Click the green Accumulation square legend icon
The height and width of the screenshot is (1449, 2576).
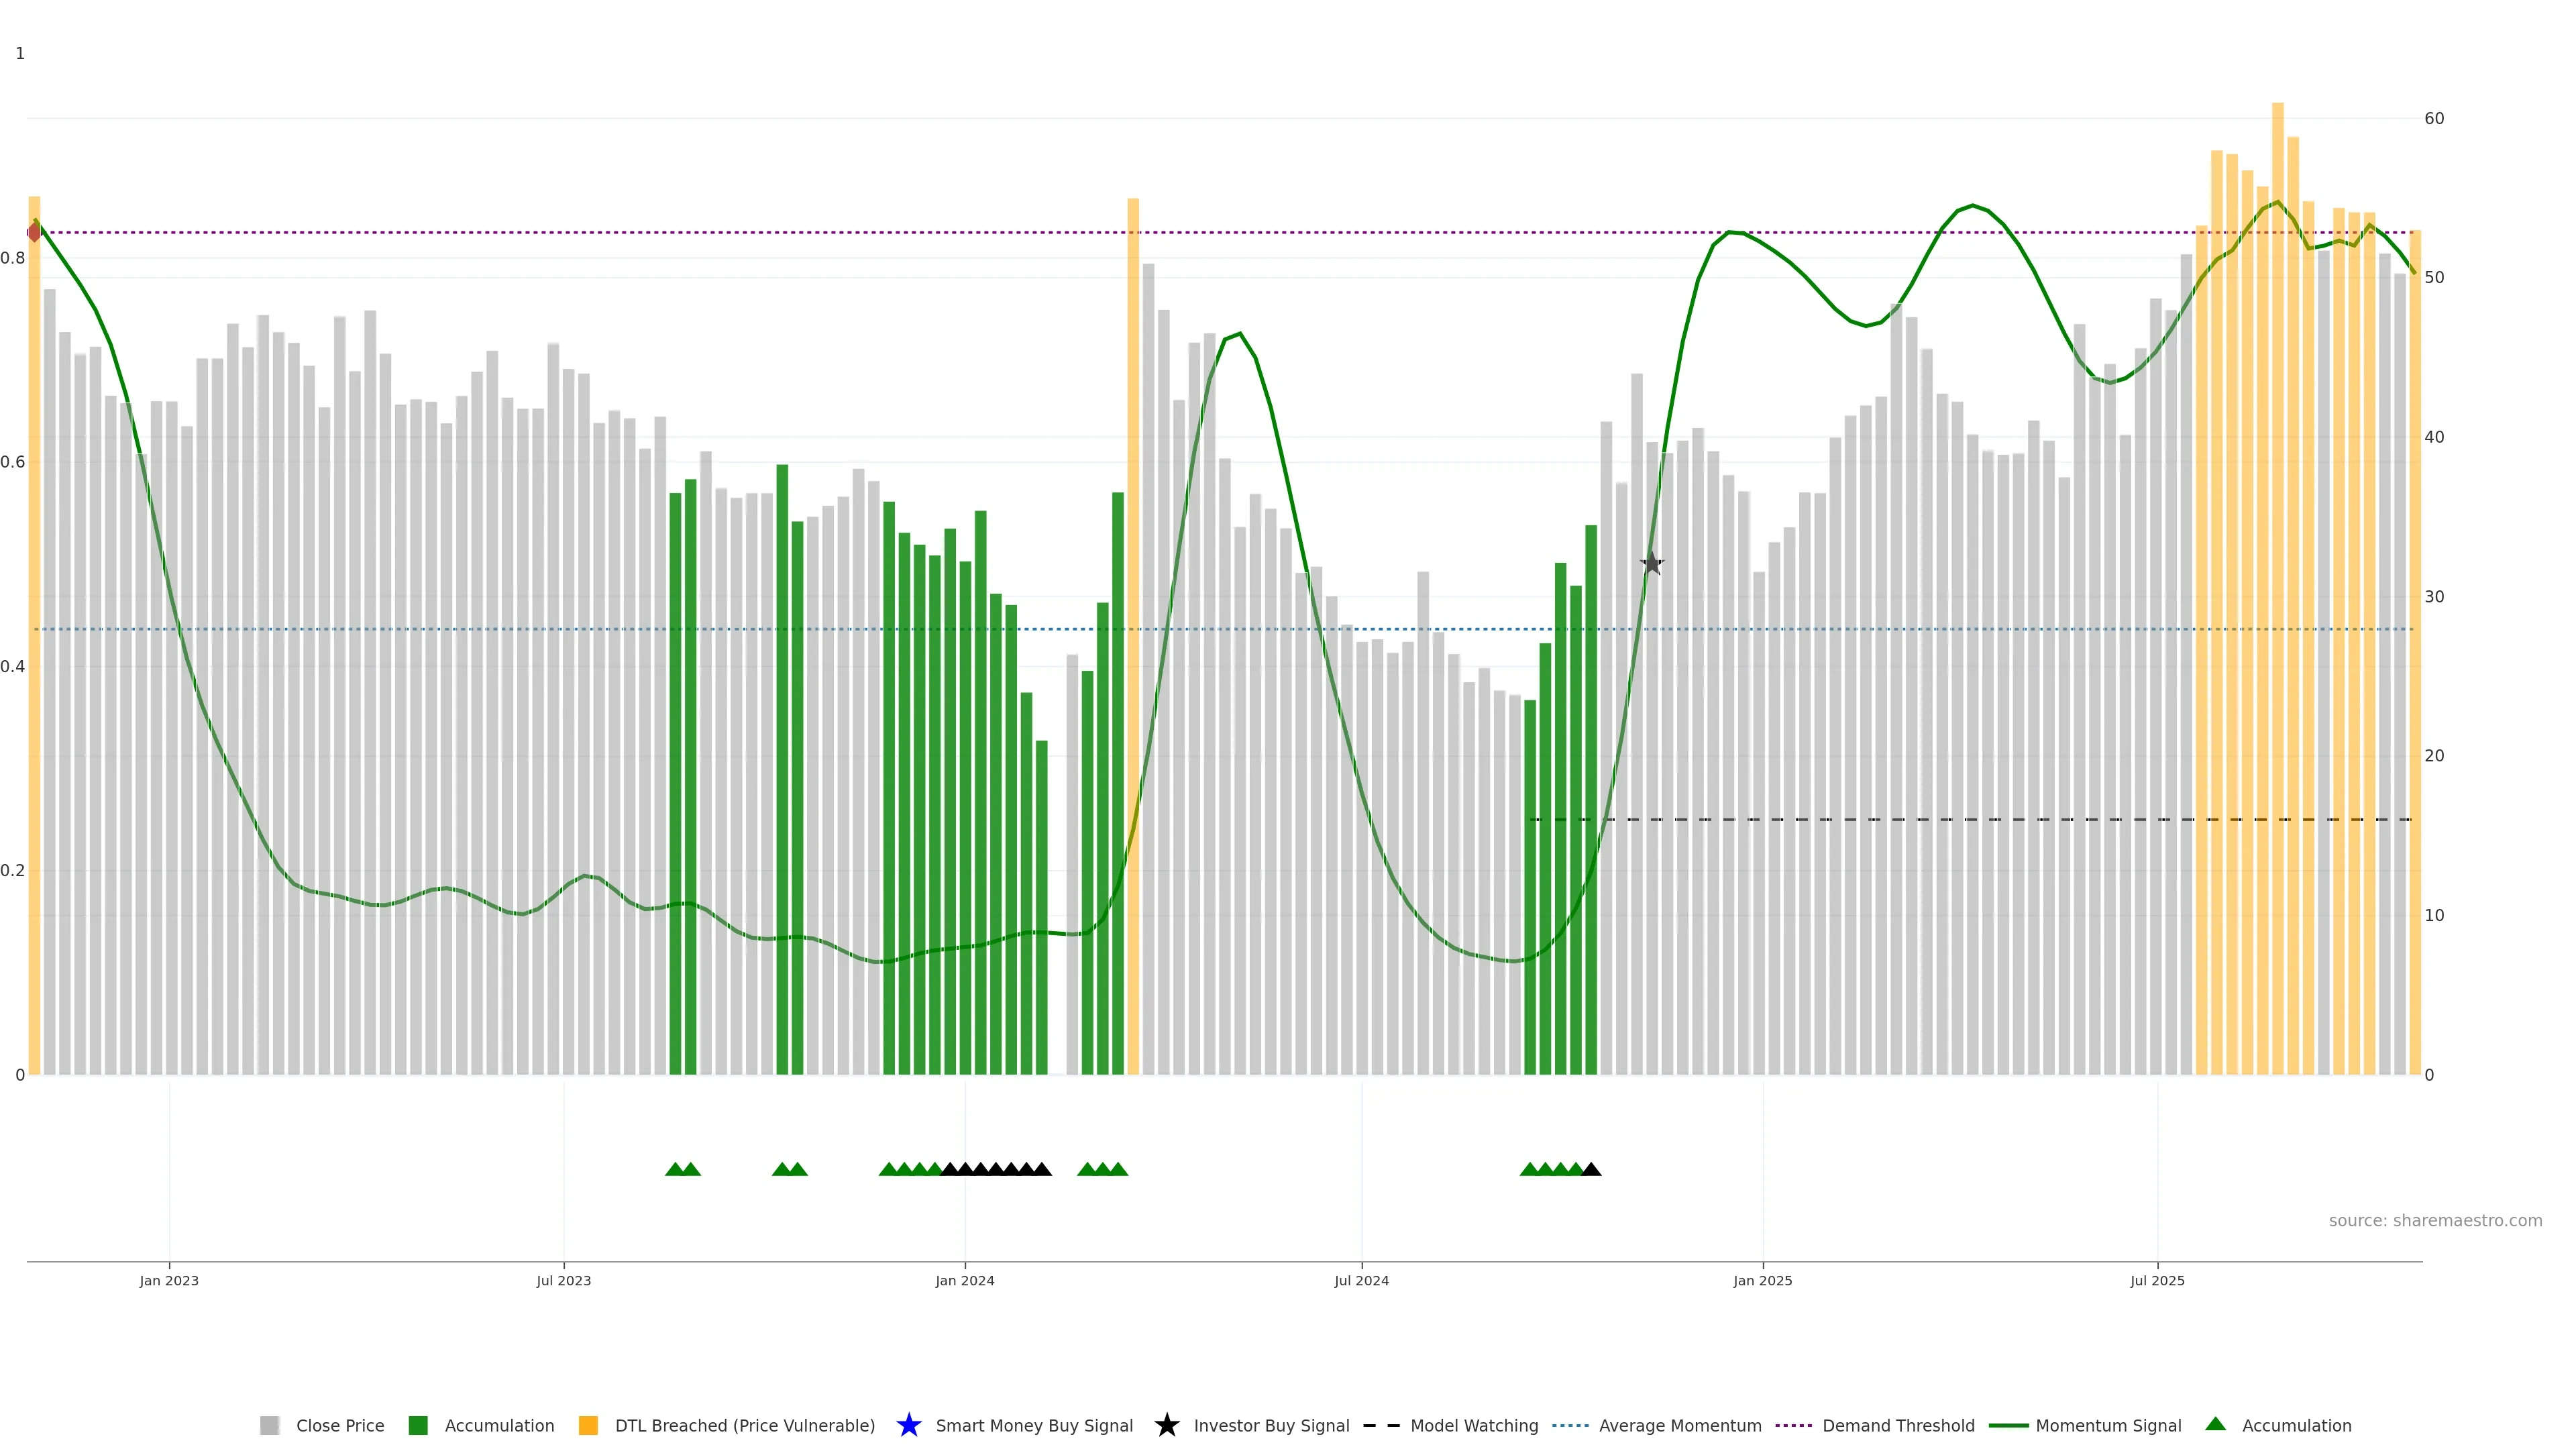pos(418,1425)
